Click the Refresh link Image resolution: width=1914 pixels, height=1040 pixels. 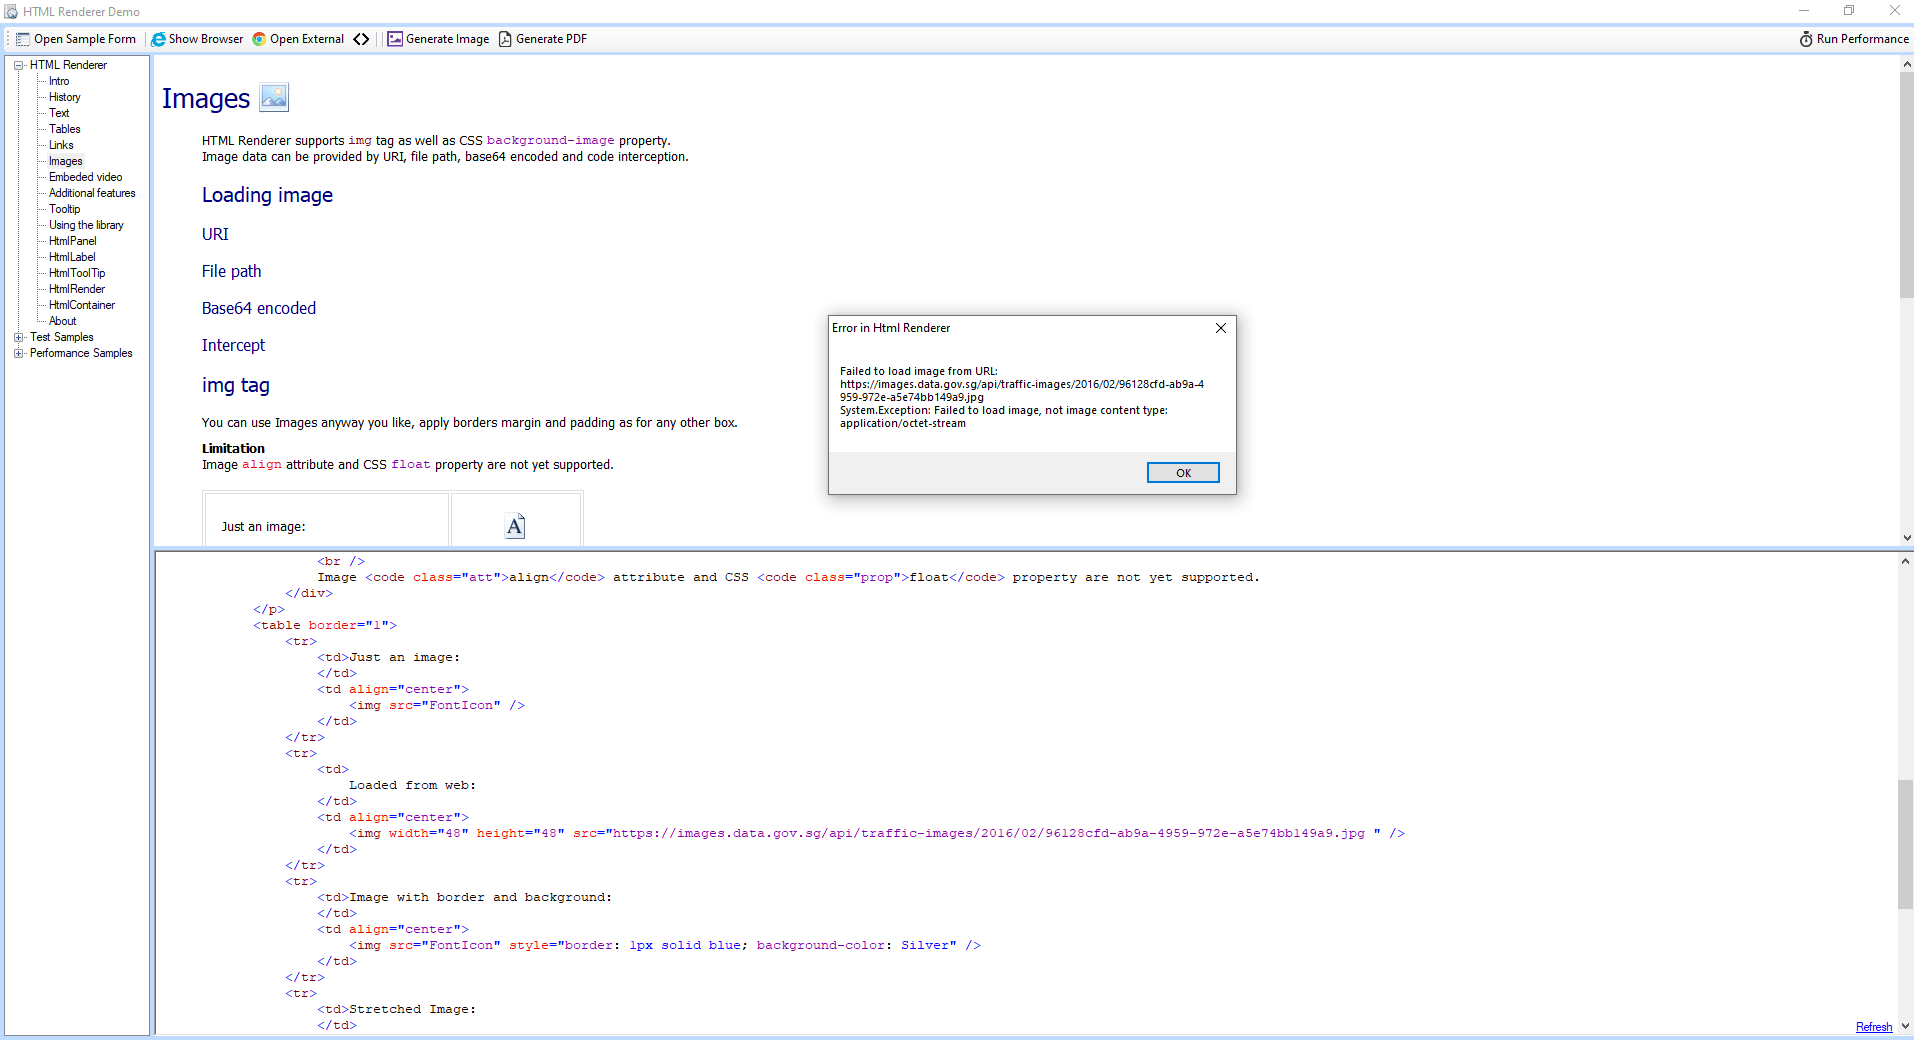click(1873, 1027)
